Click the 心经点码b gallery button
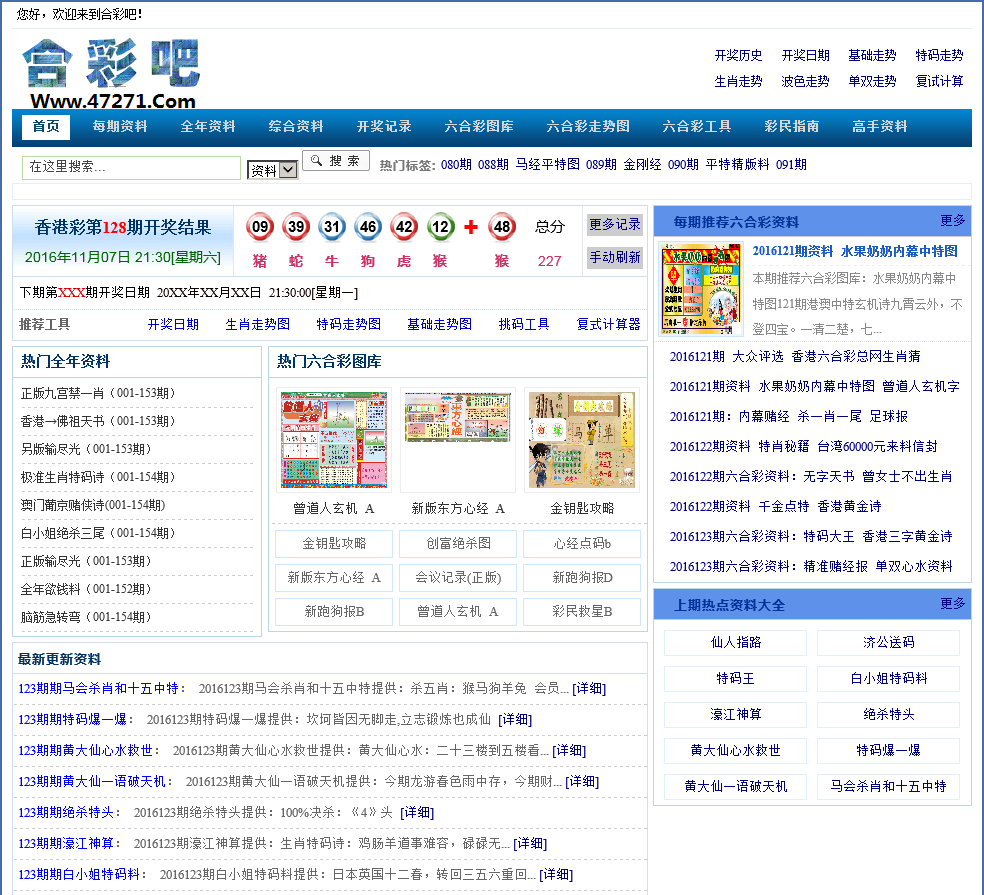 (582, 544)
